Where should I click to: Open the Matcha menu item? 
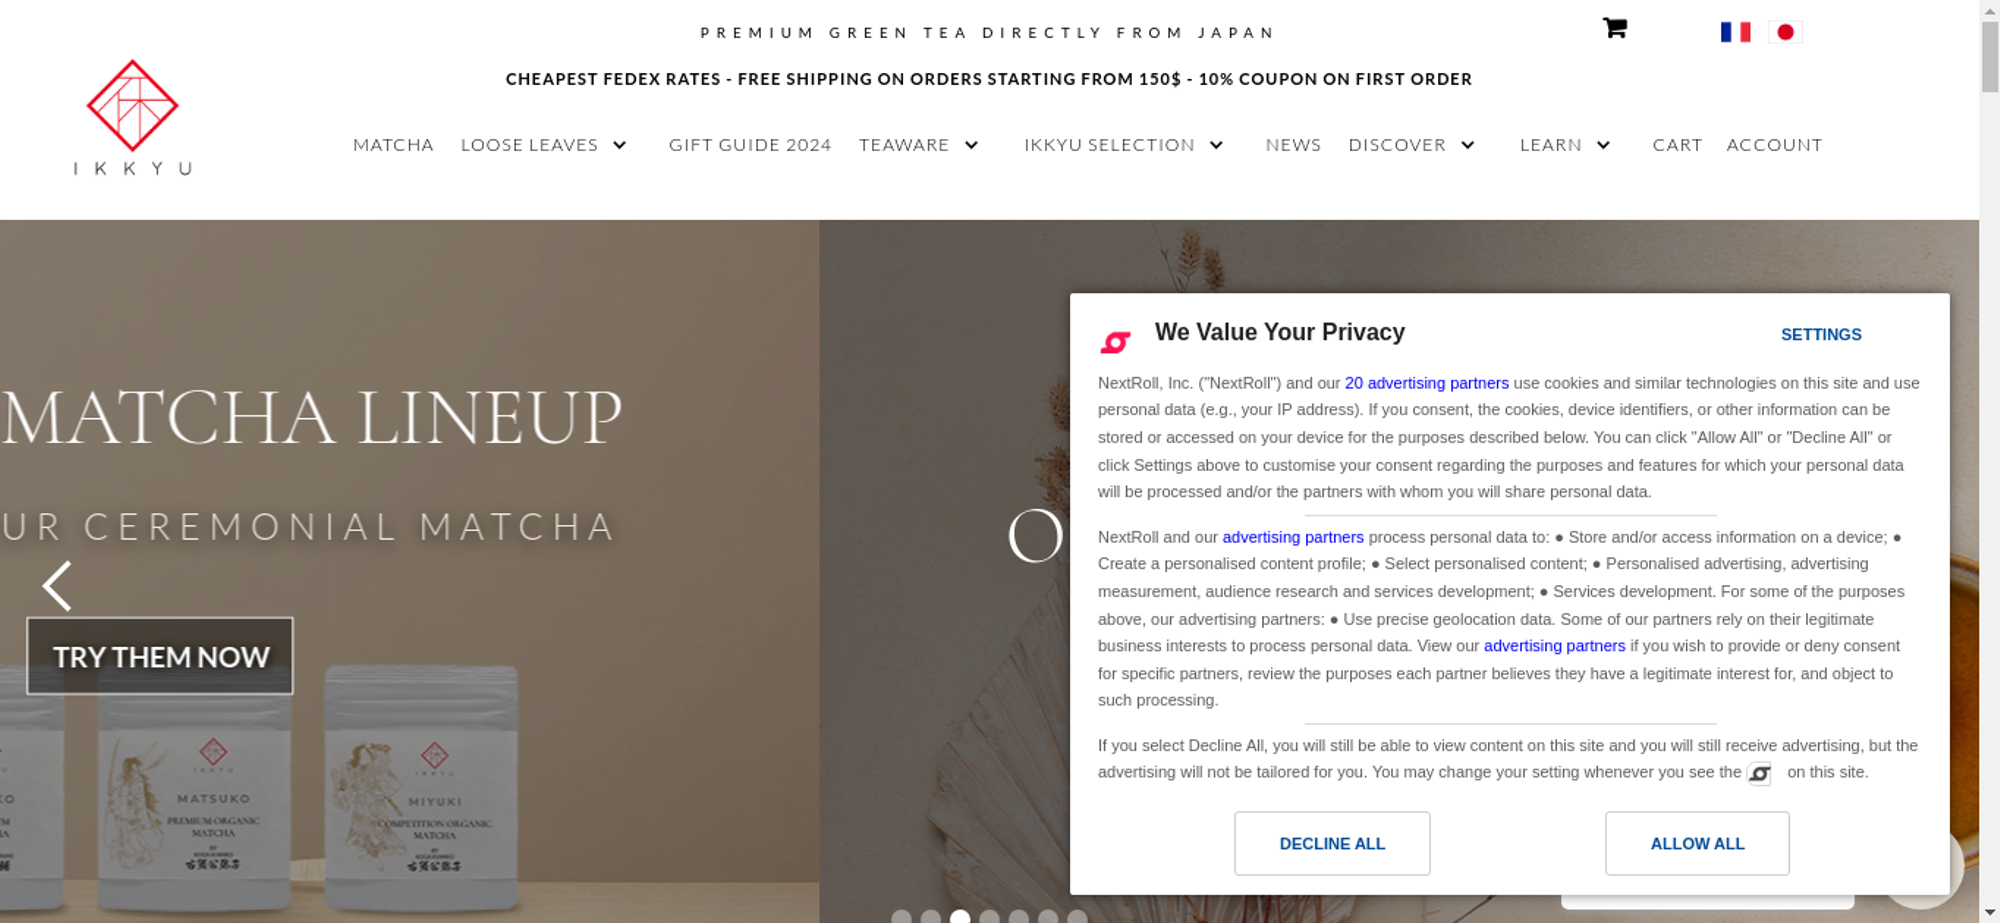(393, 145)
